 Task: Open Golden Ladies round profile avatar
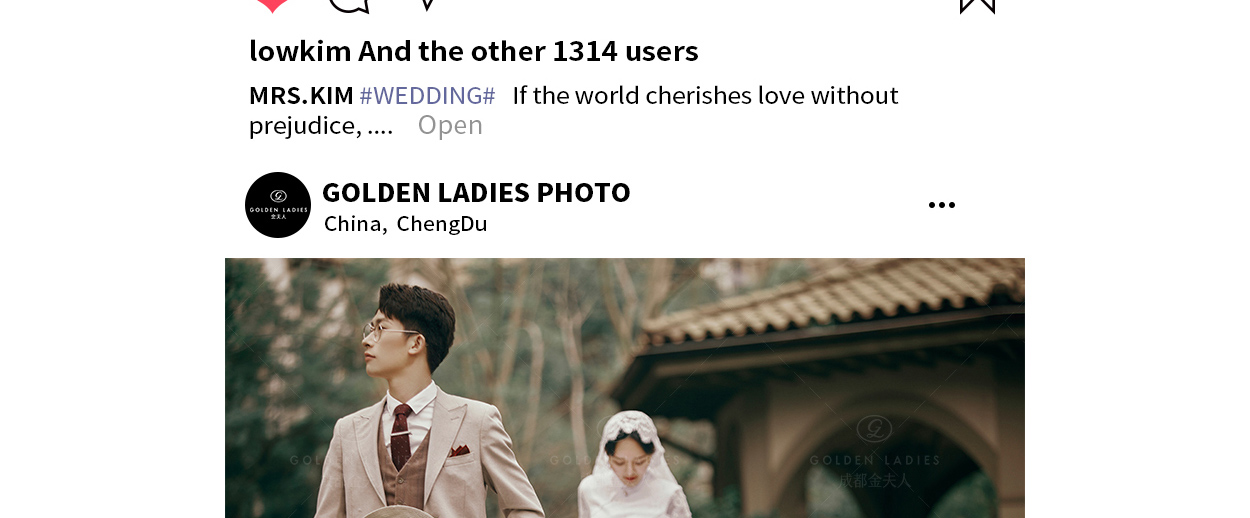(x=278, y=205)
